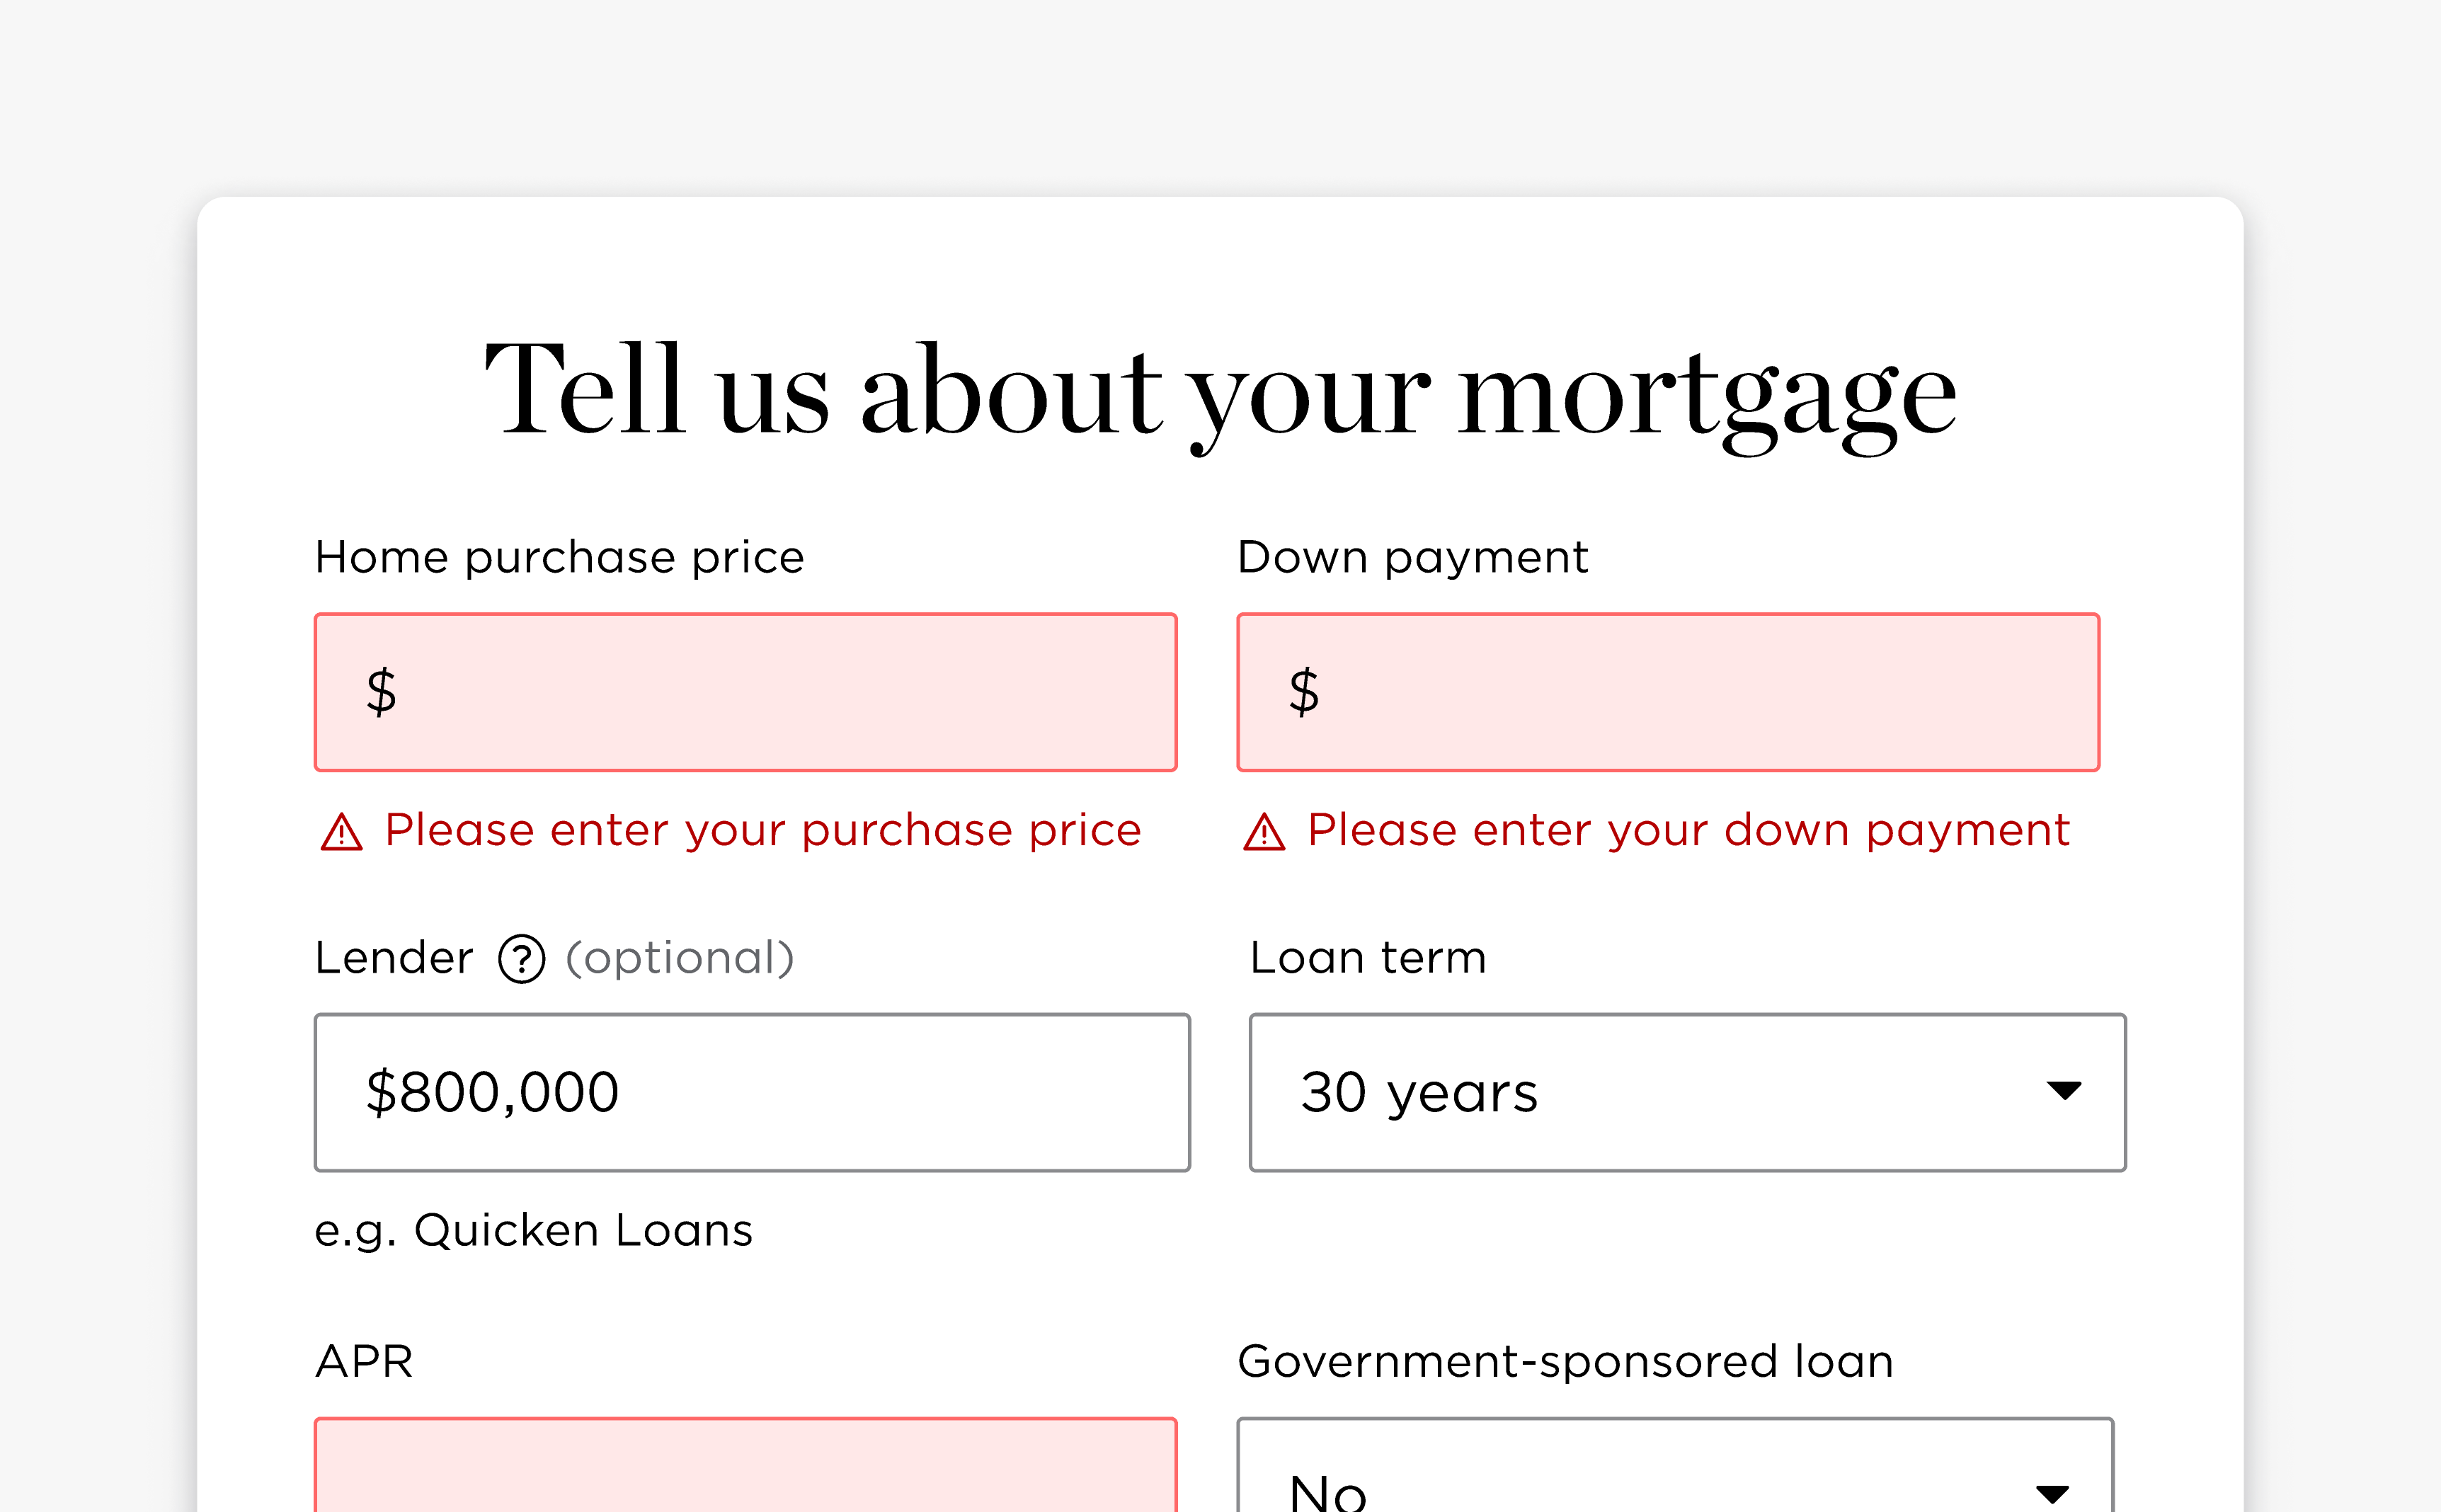Click the "Tell us about your mortgage" heading
The image size is (2441, 1512).
point(1220,392)
